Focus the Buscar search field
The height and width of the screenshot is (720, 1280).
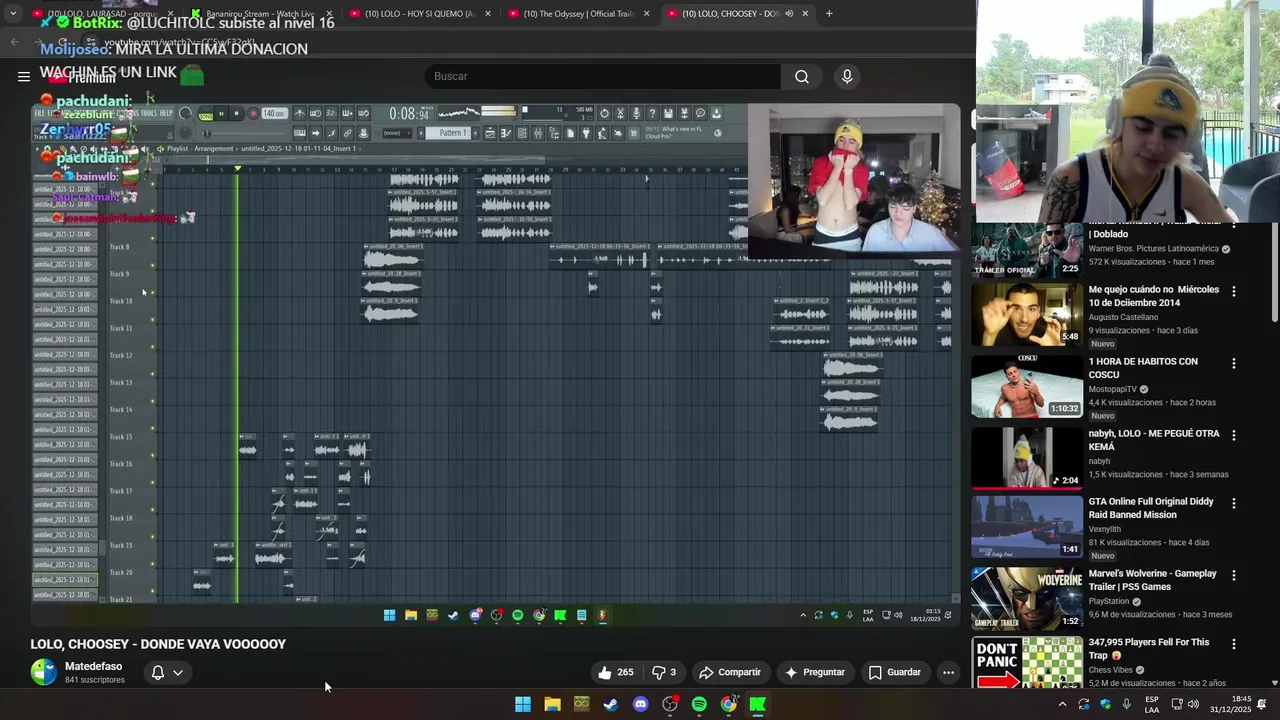pos(604,76)
